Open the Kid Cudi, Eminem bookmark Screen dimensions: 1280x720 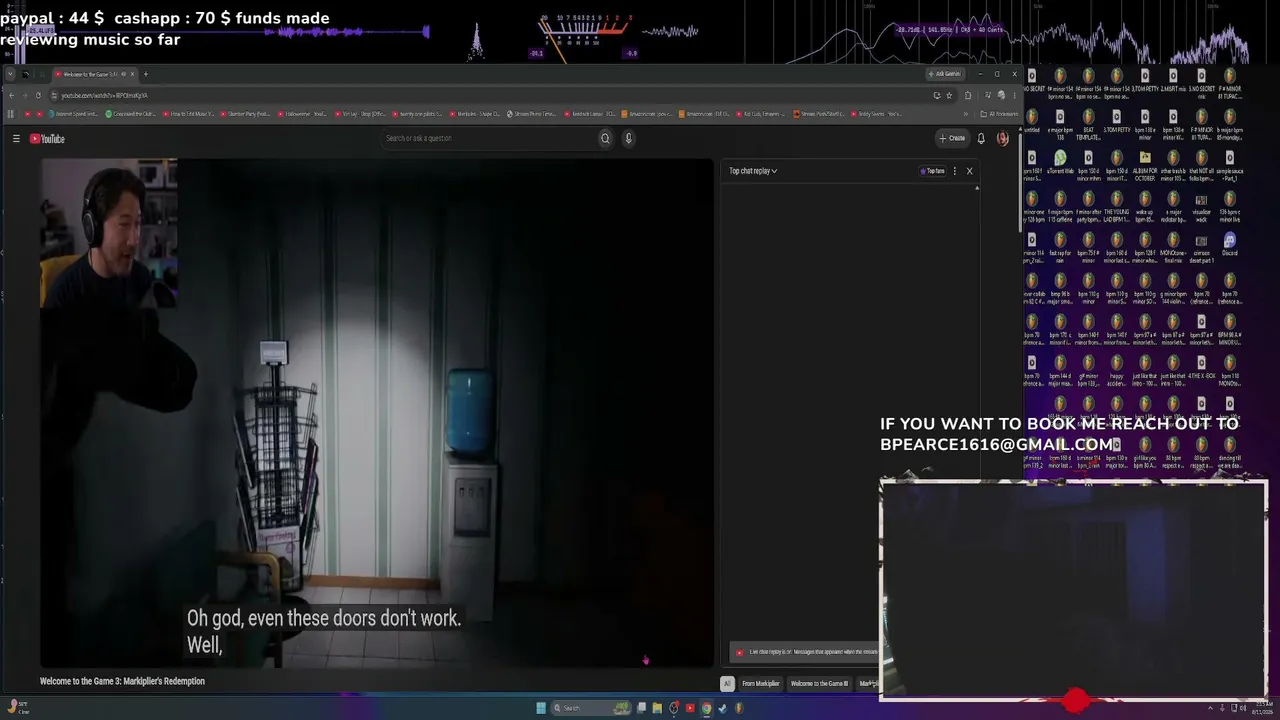point(760,114)
